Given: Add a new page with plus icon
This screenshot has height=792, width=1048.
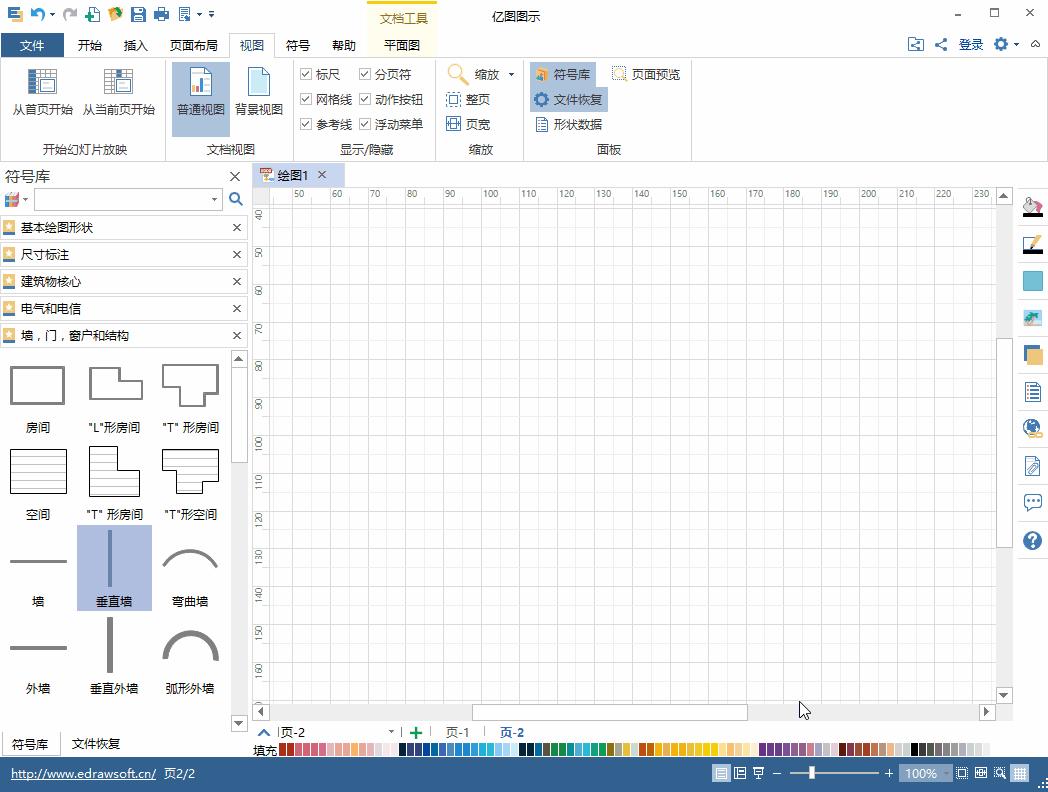Looking at the screenshot, I should [416, 733].
